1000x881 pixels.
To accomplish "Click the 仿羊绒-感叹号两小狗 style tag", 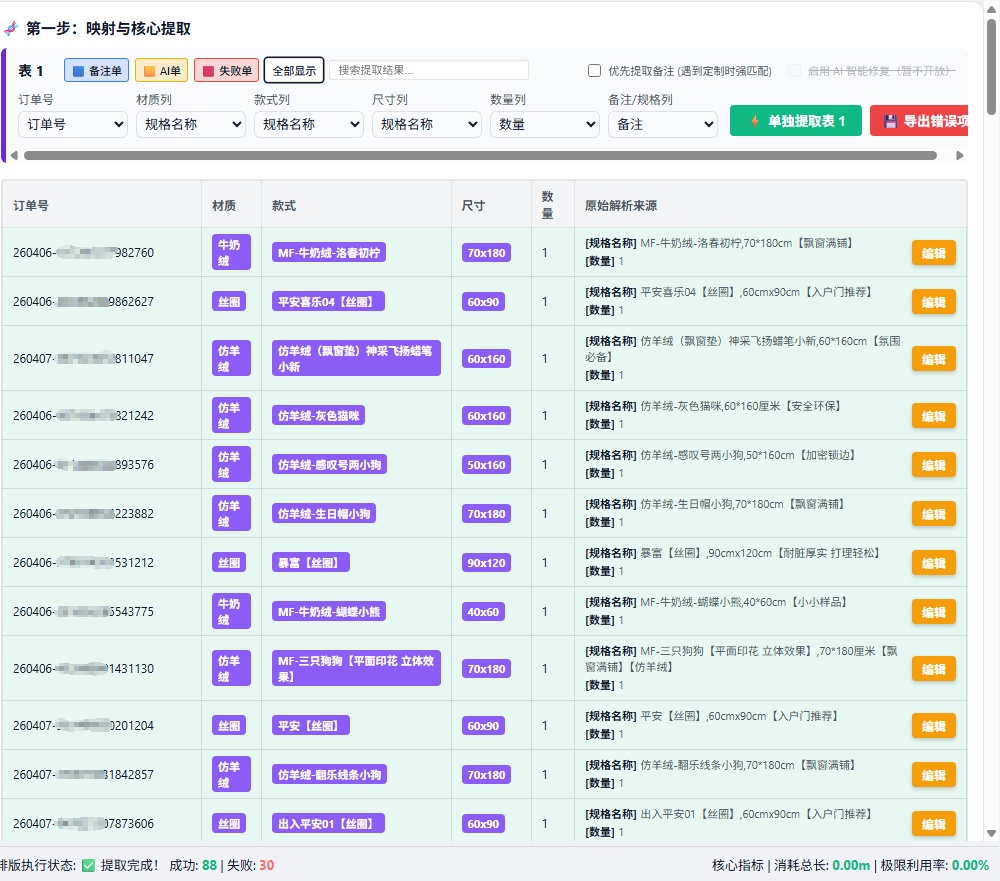I will [x=329, y=465].
